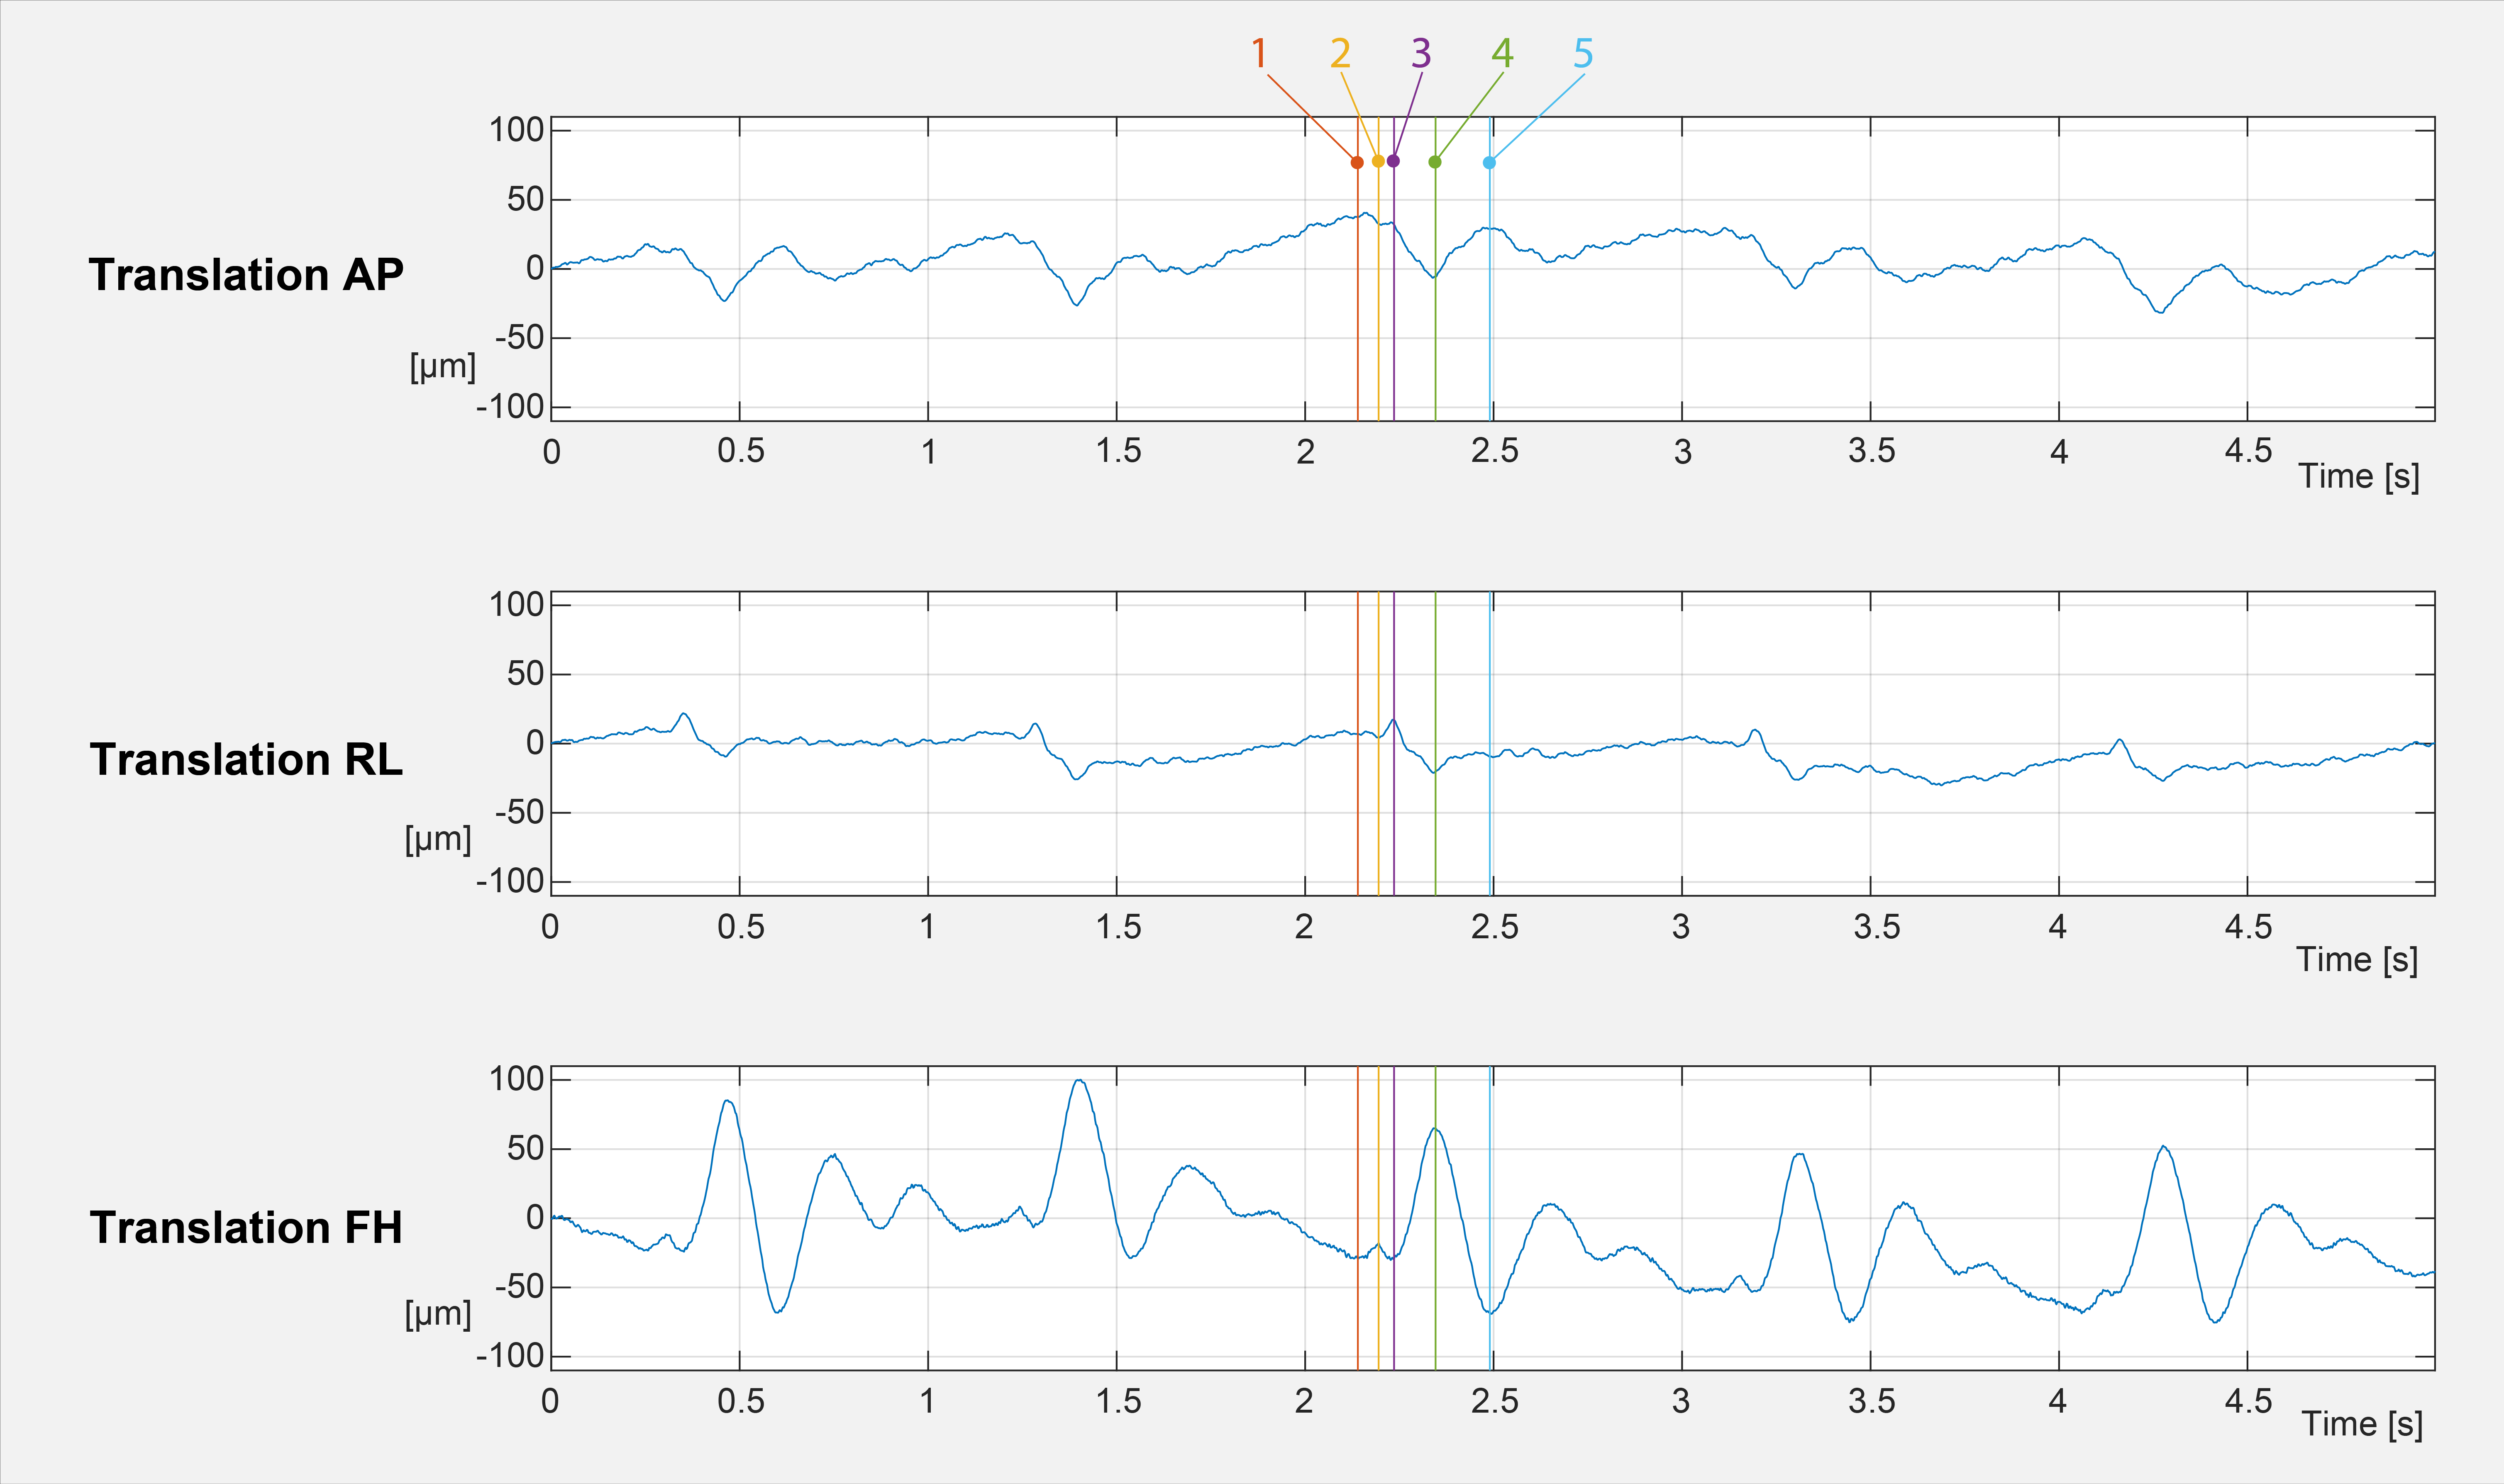The width and height of the screenshot is (2504, 1484).
Task: Click the red number 1 label
Action: [x=1259, y=53]
